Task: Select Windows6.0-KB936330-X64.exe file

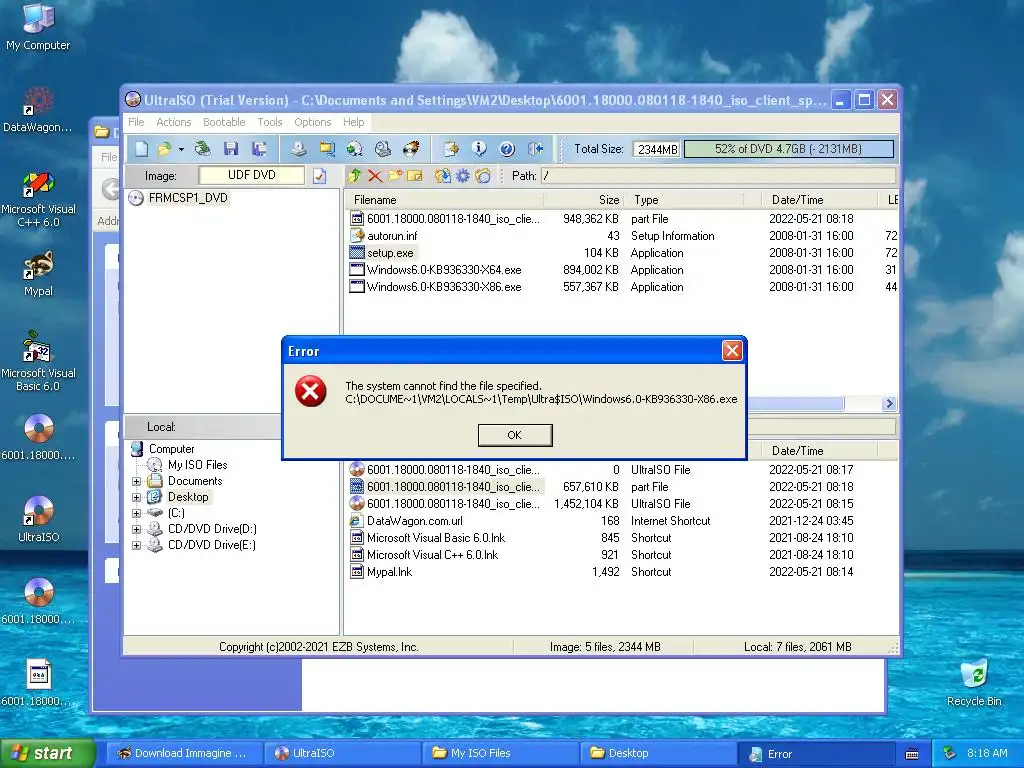Action: coord(444,270)
